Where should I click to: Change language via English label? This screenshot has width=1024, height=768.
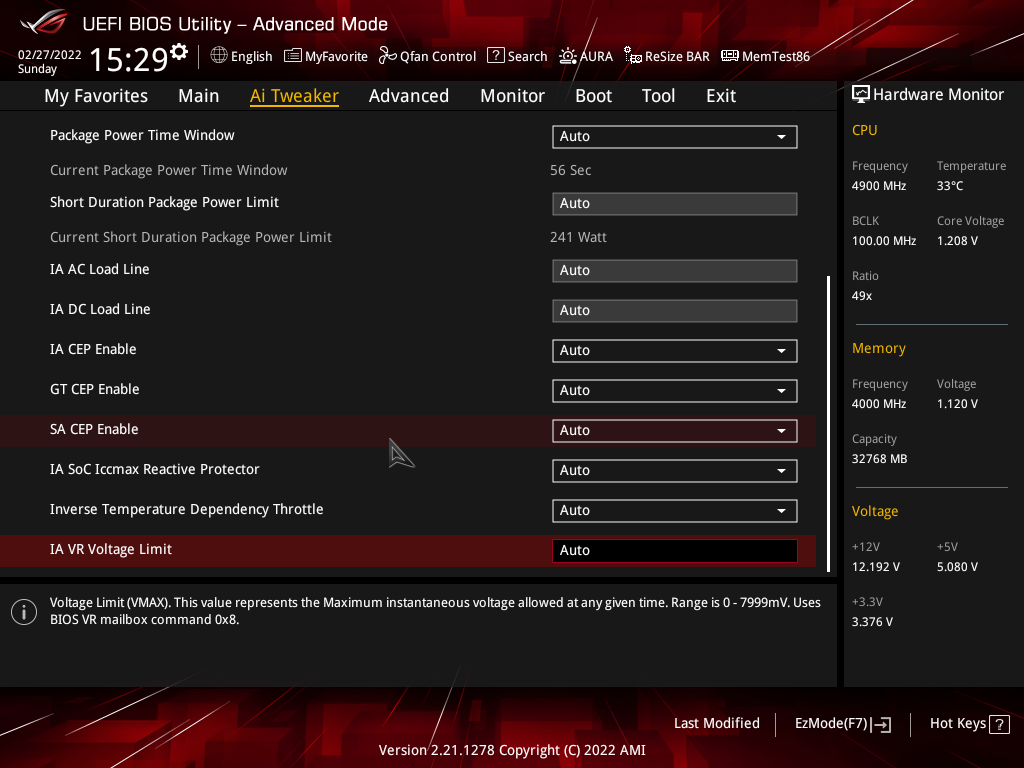(251, 57)
